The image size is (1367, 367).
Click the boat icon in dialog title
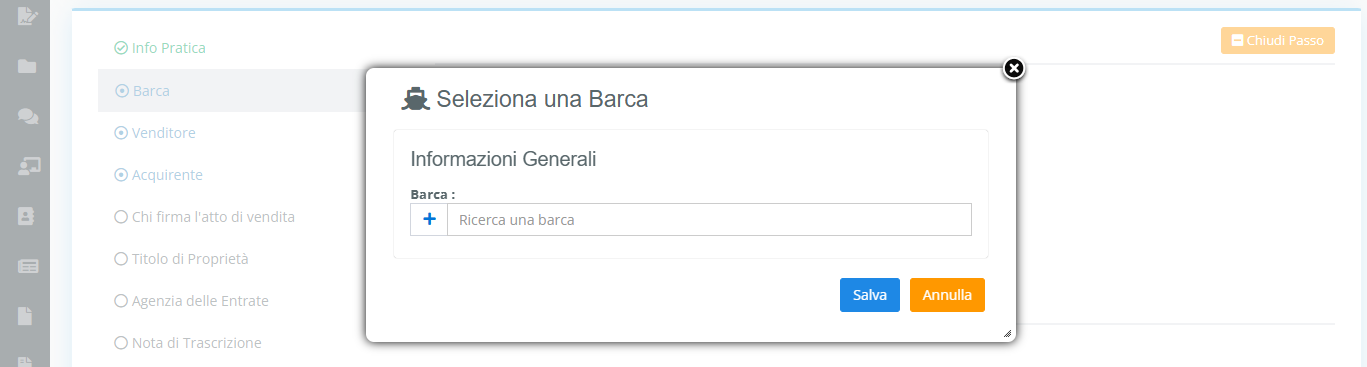pos(415,99)
